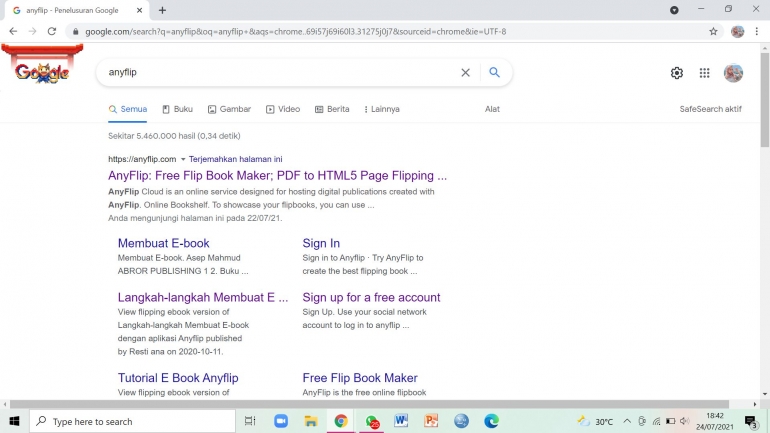Open Sign up for a free account link

(371, 297)
